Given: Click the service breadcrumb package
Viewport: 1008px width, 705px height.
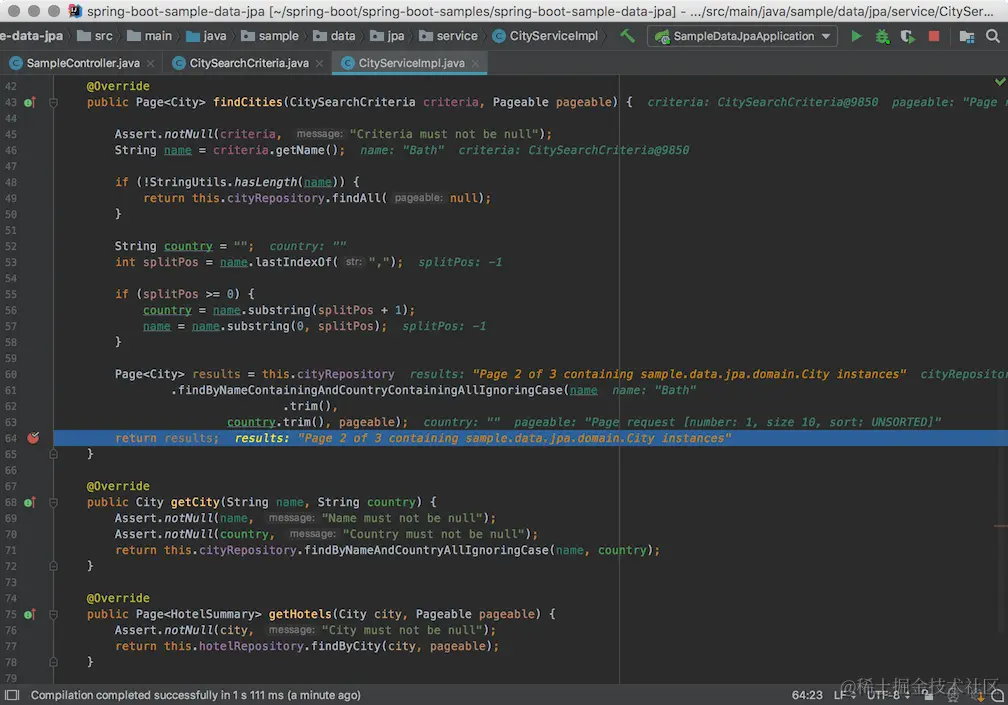Looking at the screenshot, I should click(448, 36).
